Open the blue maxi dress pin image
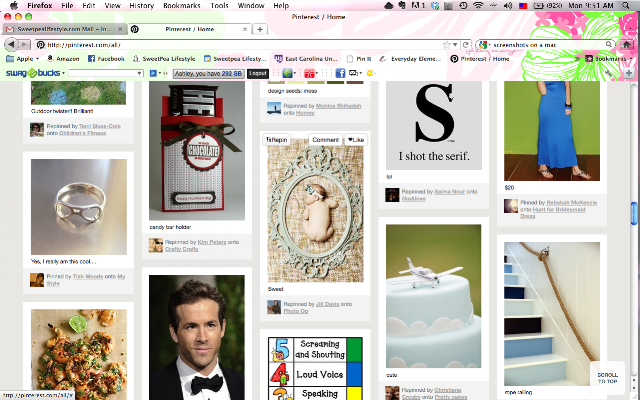 552,131
